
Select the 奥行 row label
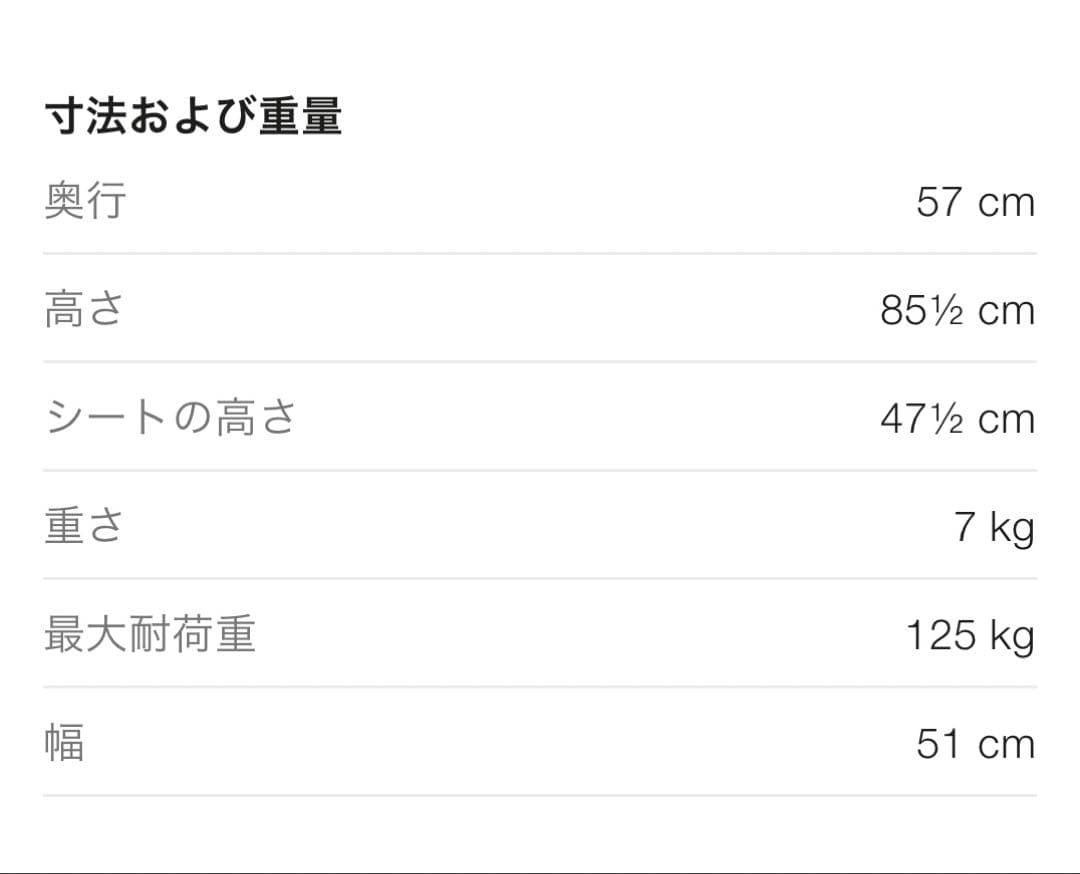tap(86, 201)
